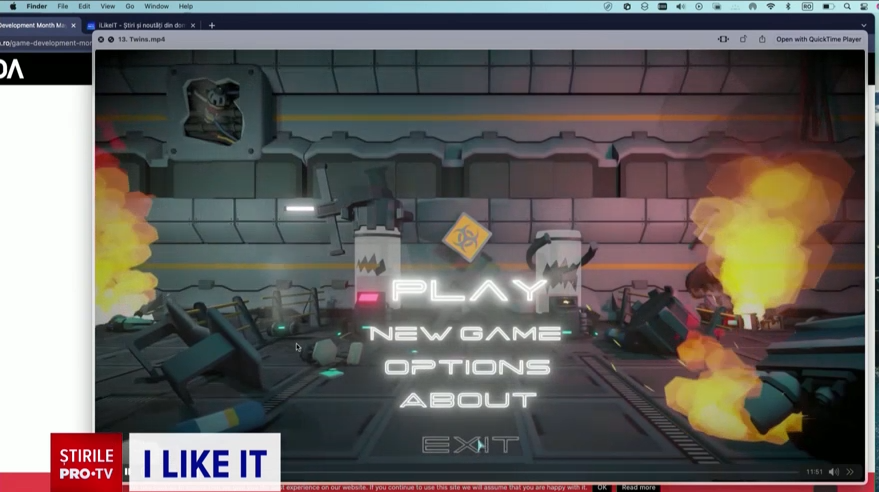Click the Rotate icon in Quick Look toolbar
The height and width of the screenshot is (492, 879).
coord(743,39)
